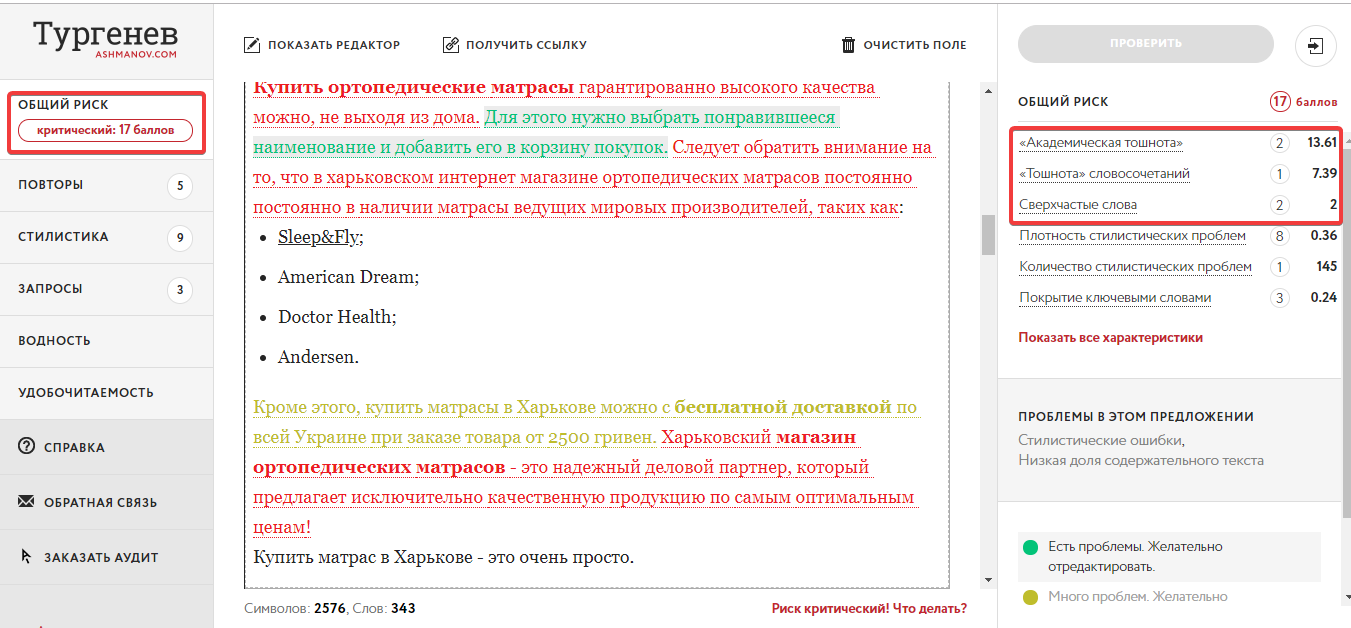This screenshot has width=1351, height=628.
Task: Click the 7.39 score value
Action: point(1323,174)
